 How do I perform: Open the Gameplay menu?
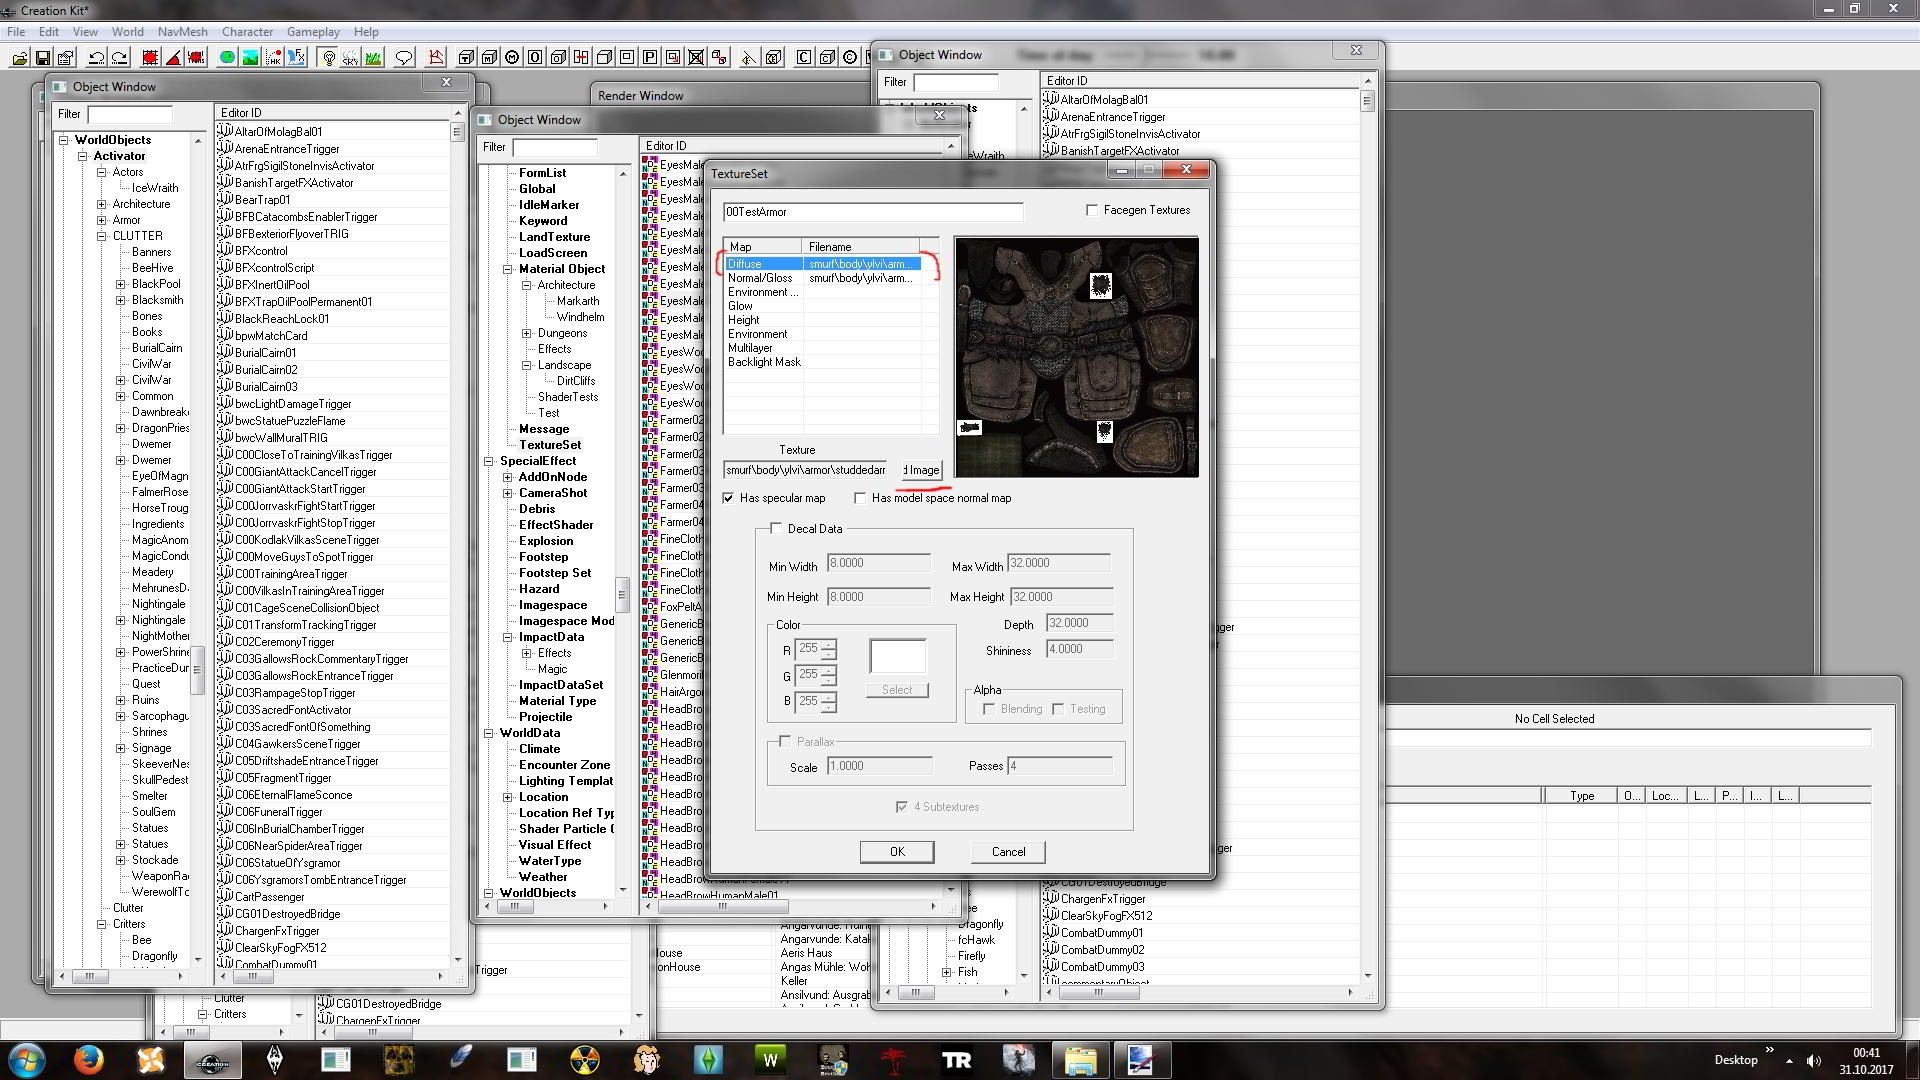(x=313, y=32)
